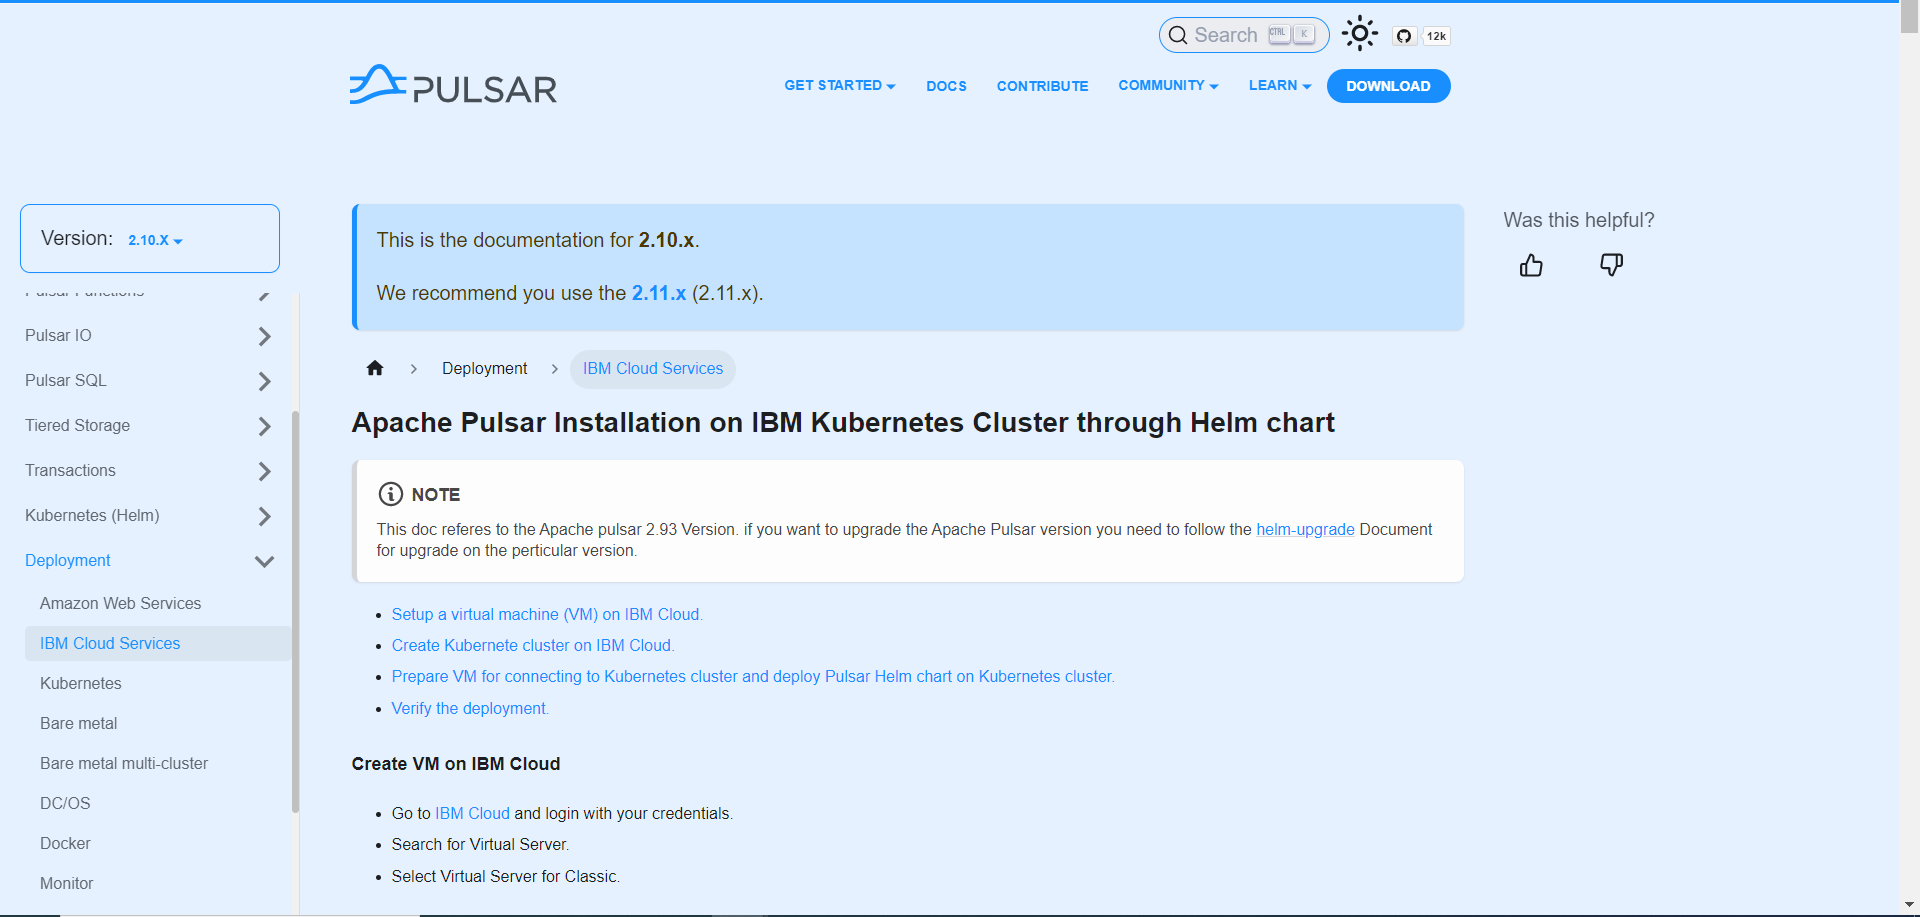Click the NOTE info icon

coord(390,494)
